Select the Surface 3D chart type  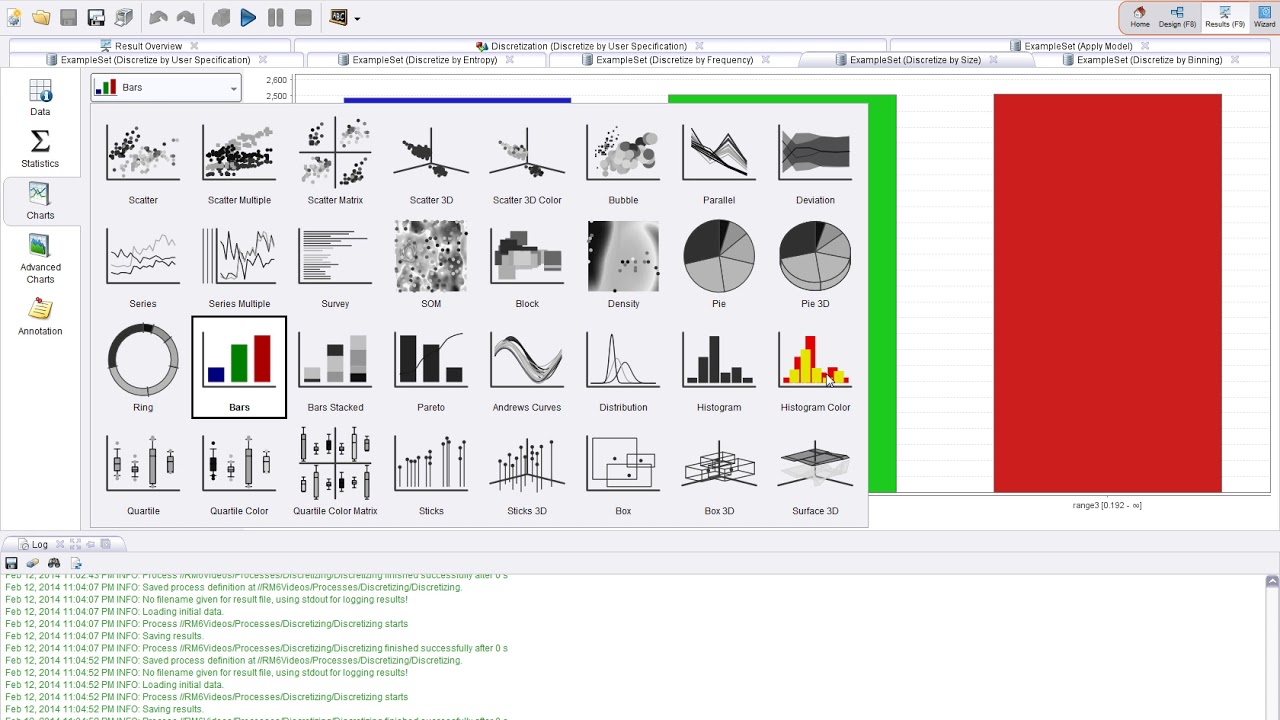click(815, 472)
